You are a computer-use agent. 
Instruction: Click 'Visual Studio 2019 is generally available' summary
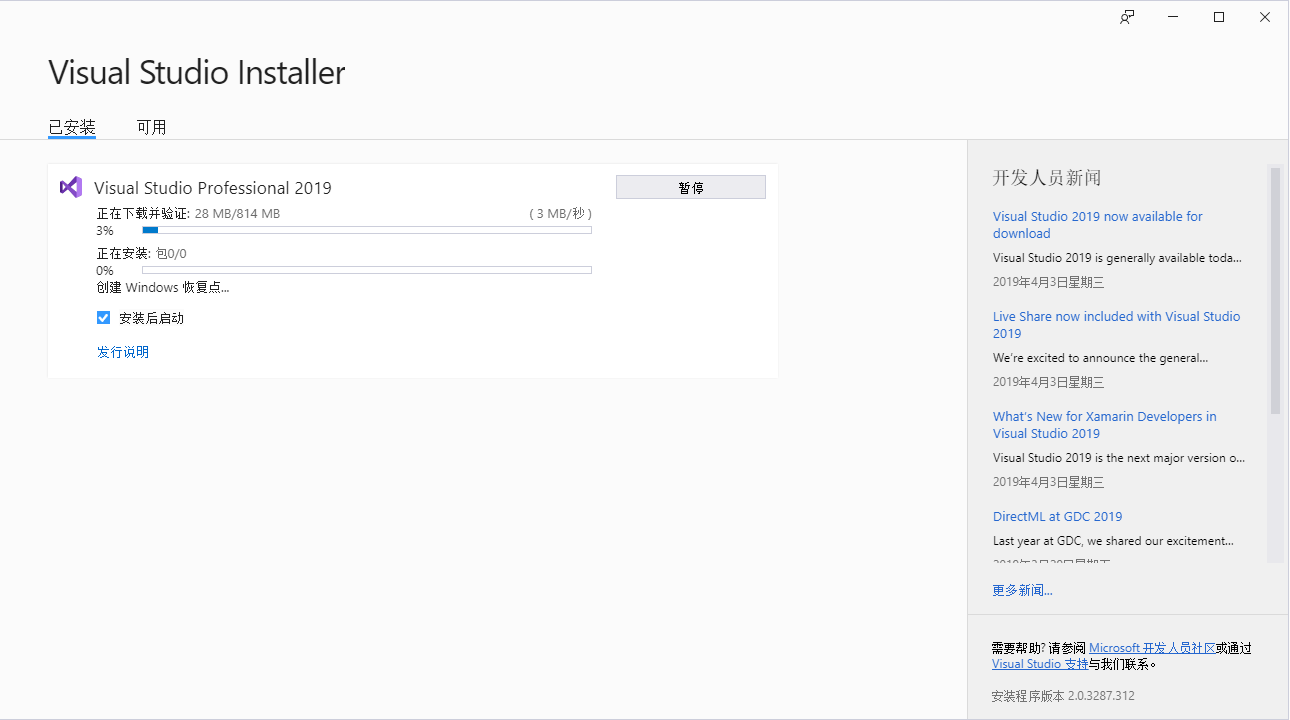click(1118, 258)
